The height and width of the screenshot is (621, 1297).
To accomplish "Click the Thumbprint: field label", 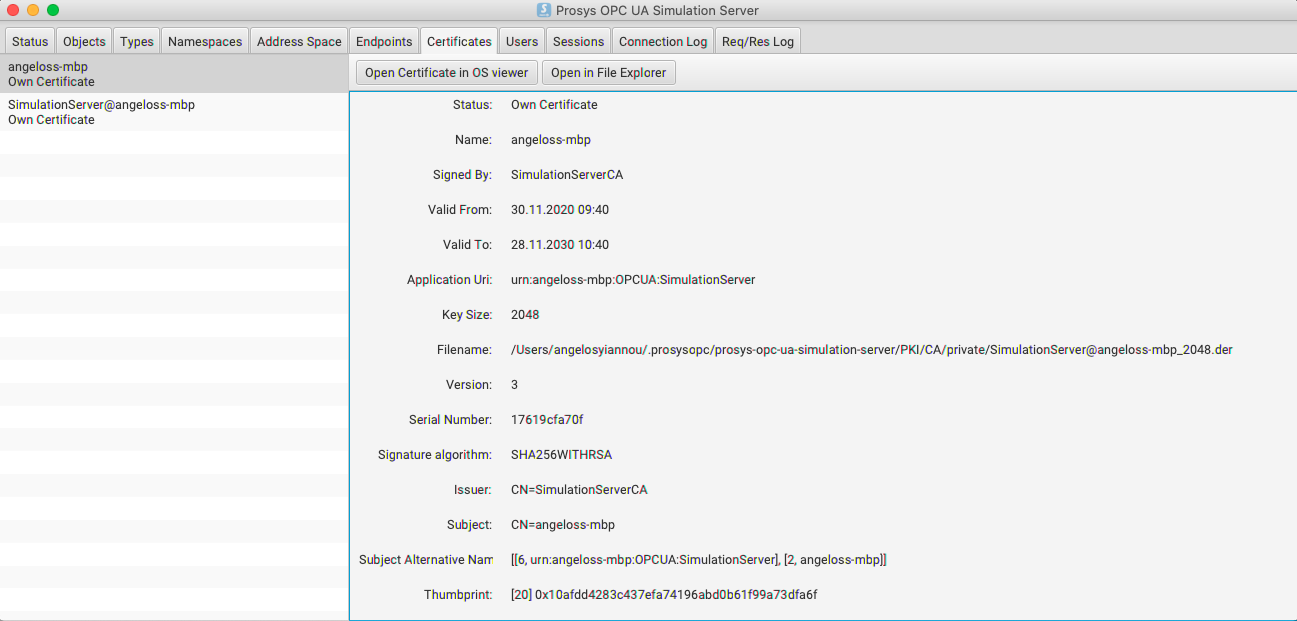I will click(x=458, y=594).
